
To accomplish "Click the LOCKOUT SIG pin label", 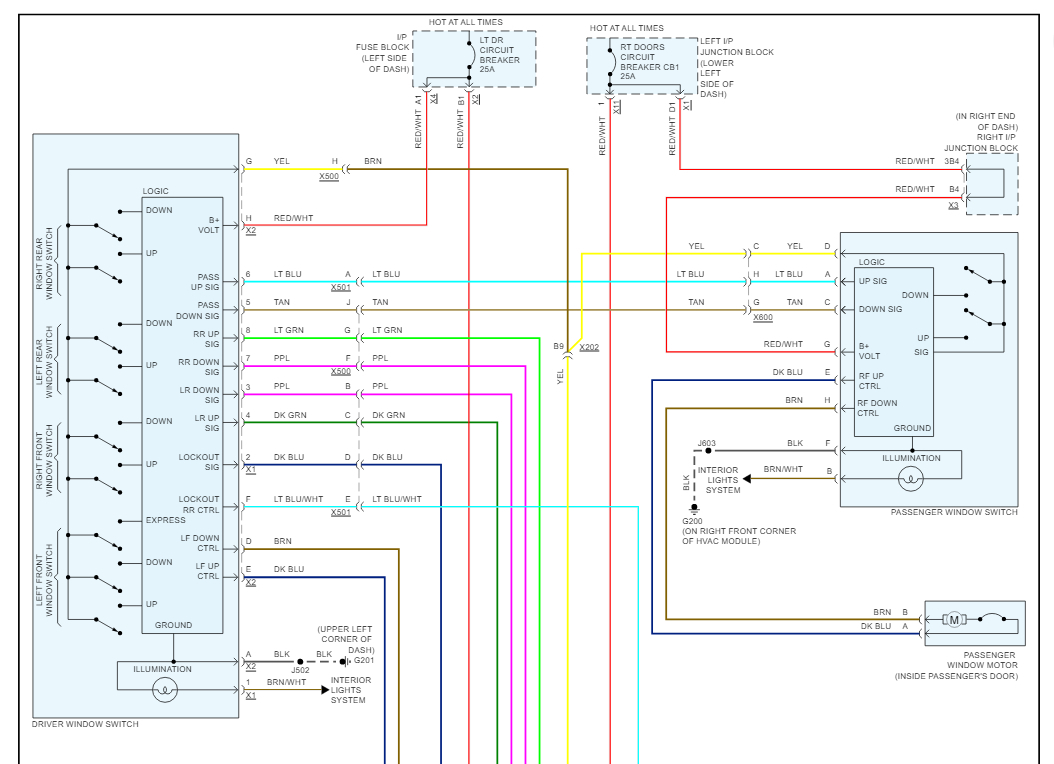I will 199,462.
